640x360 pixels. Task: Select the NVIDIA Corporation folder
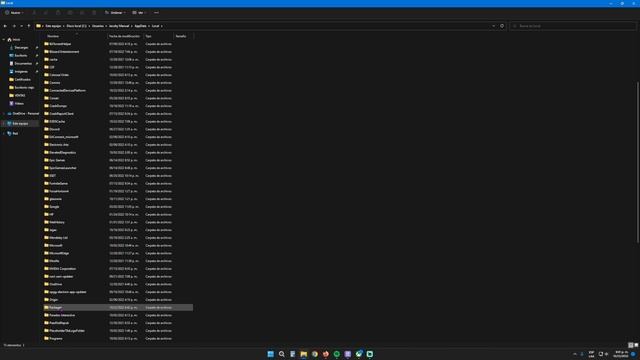(x=62, y=269)
